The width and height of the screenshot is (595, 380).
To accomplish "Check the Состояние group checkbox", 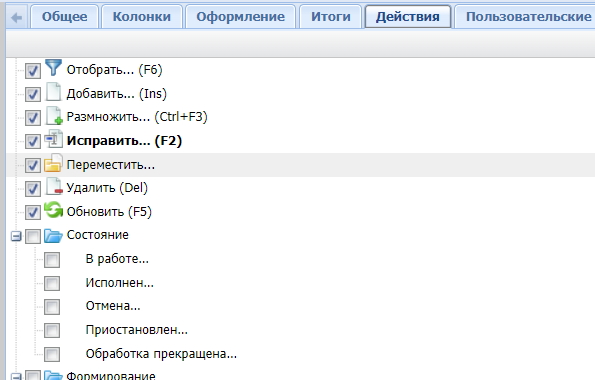I will tap(33, 237).
